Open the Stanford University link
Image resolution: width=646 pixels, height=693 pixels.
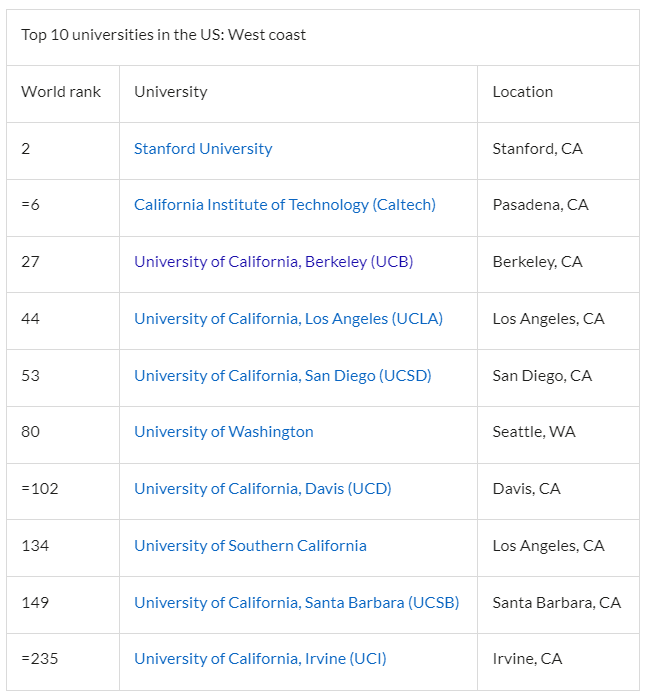click(x=203, y=149)
